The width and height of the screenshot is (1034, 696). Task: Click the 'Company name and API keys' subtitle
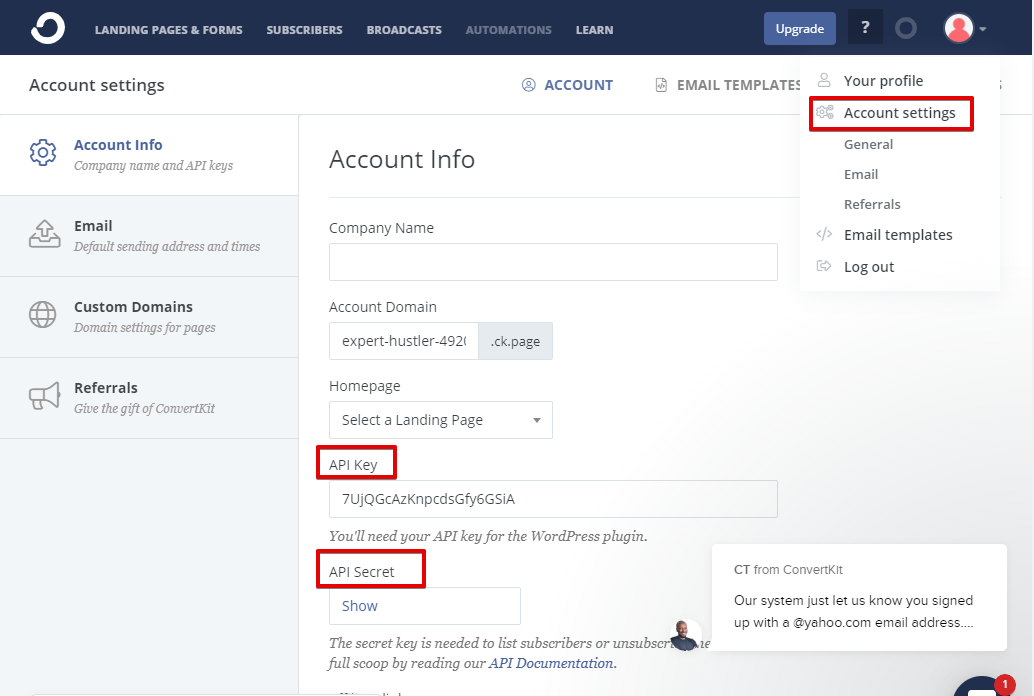(153, 166)
